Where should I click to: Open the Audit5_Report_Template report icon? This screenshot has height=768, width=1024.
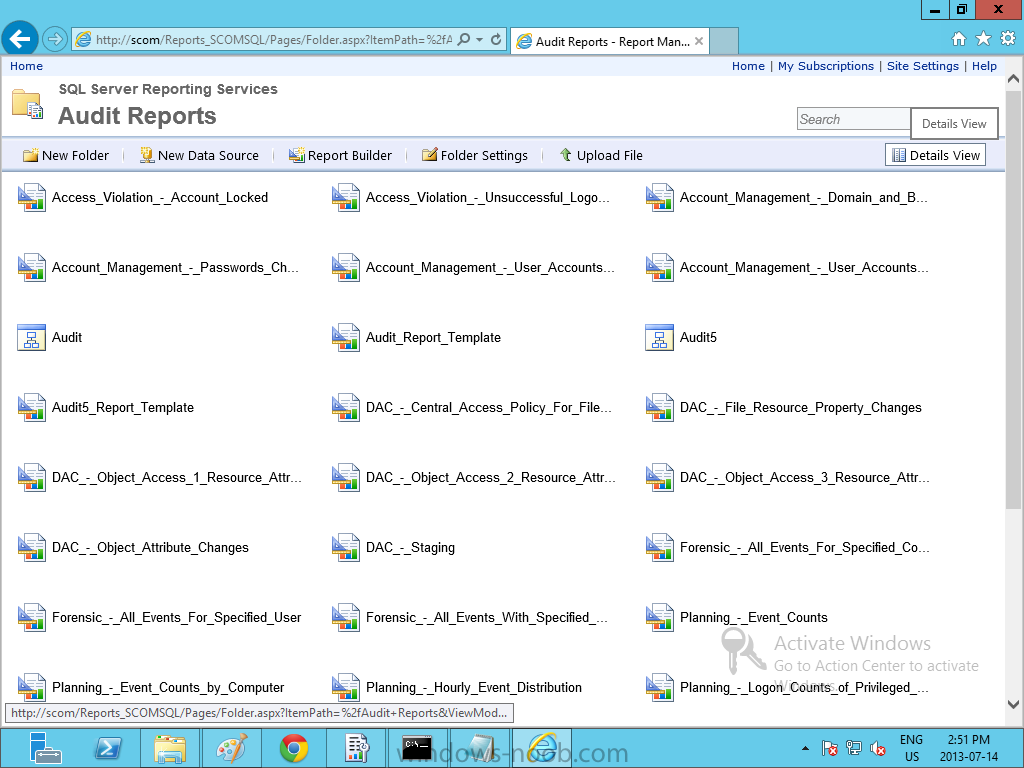(31, 408)
